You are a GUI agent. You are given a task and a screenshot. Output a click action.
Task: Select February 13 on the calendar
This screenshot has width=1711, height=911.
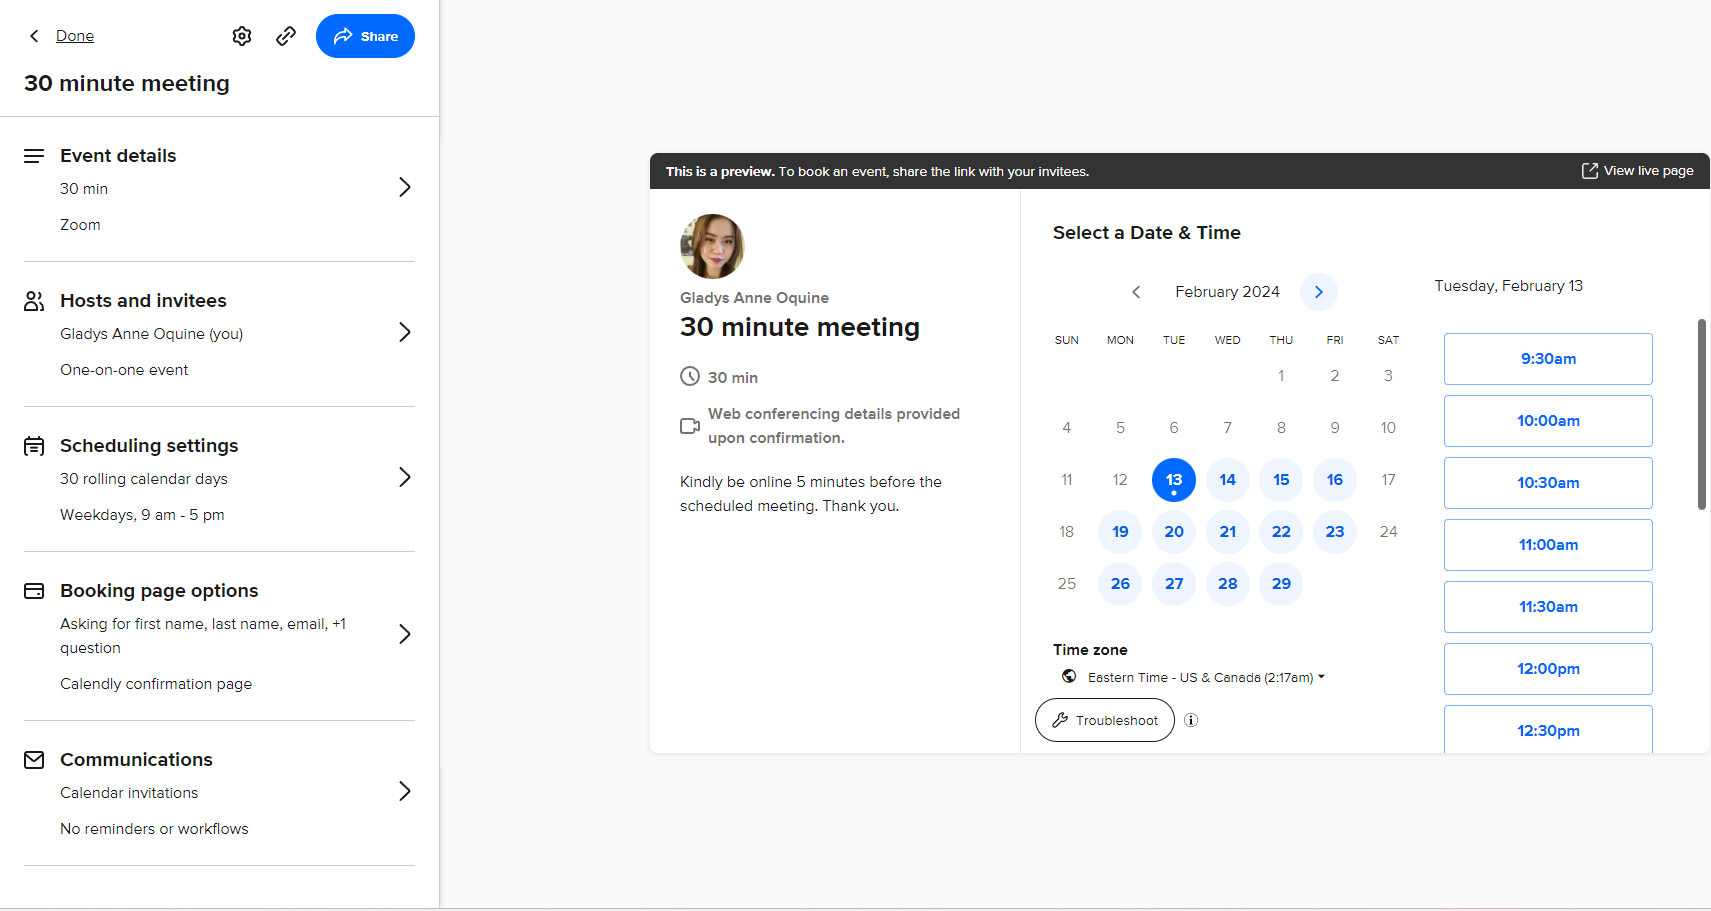(1174, 480)
